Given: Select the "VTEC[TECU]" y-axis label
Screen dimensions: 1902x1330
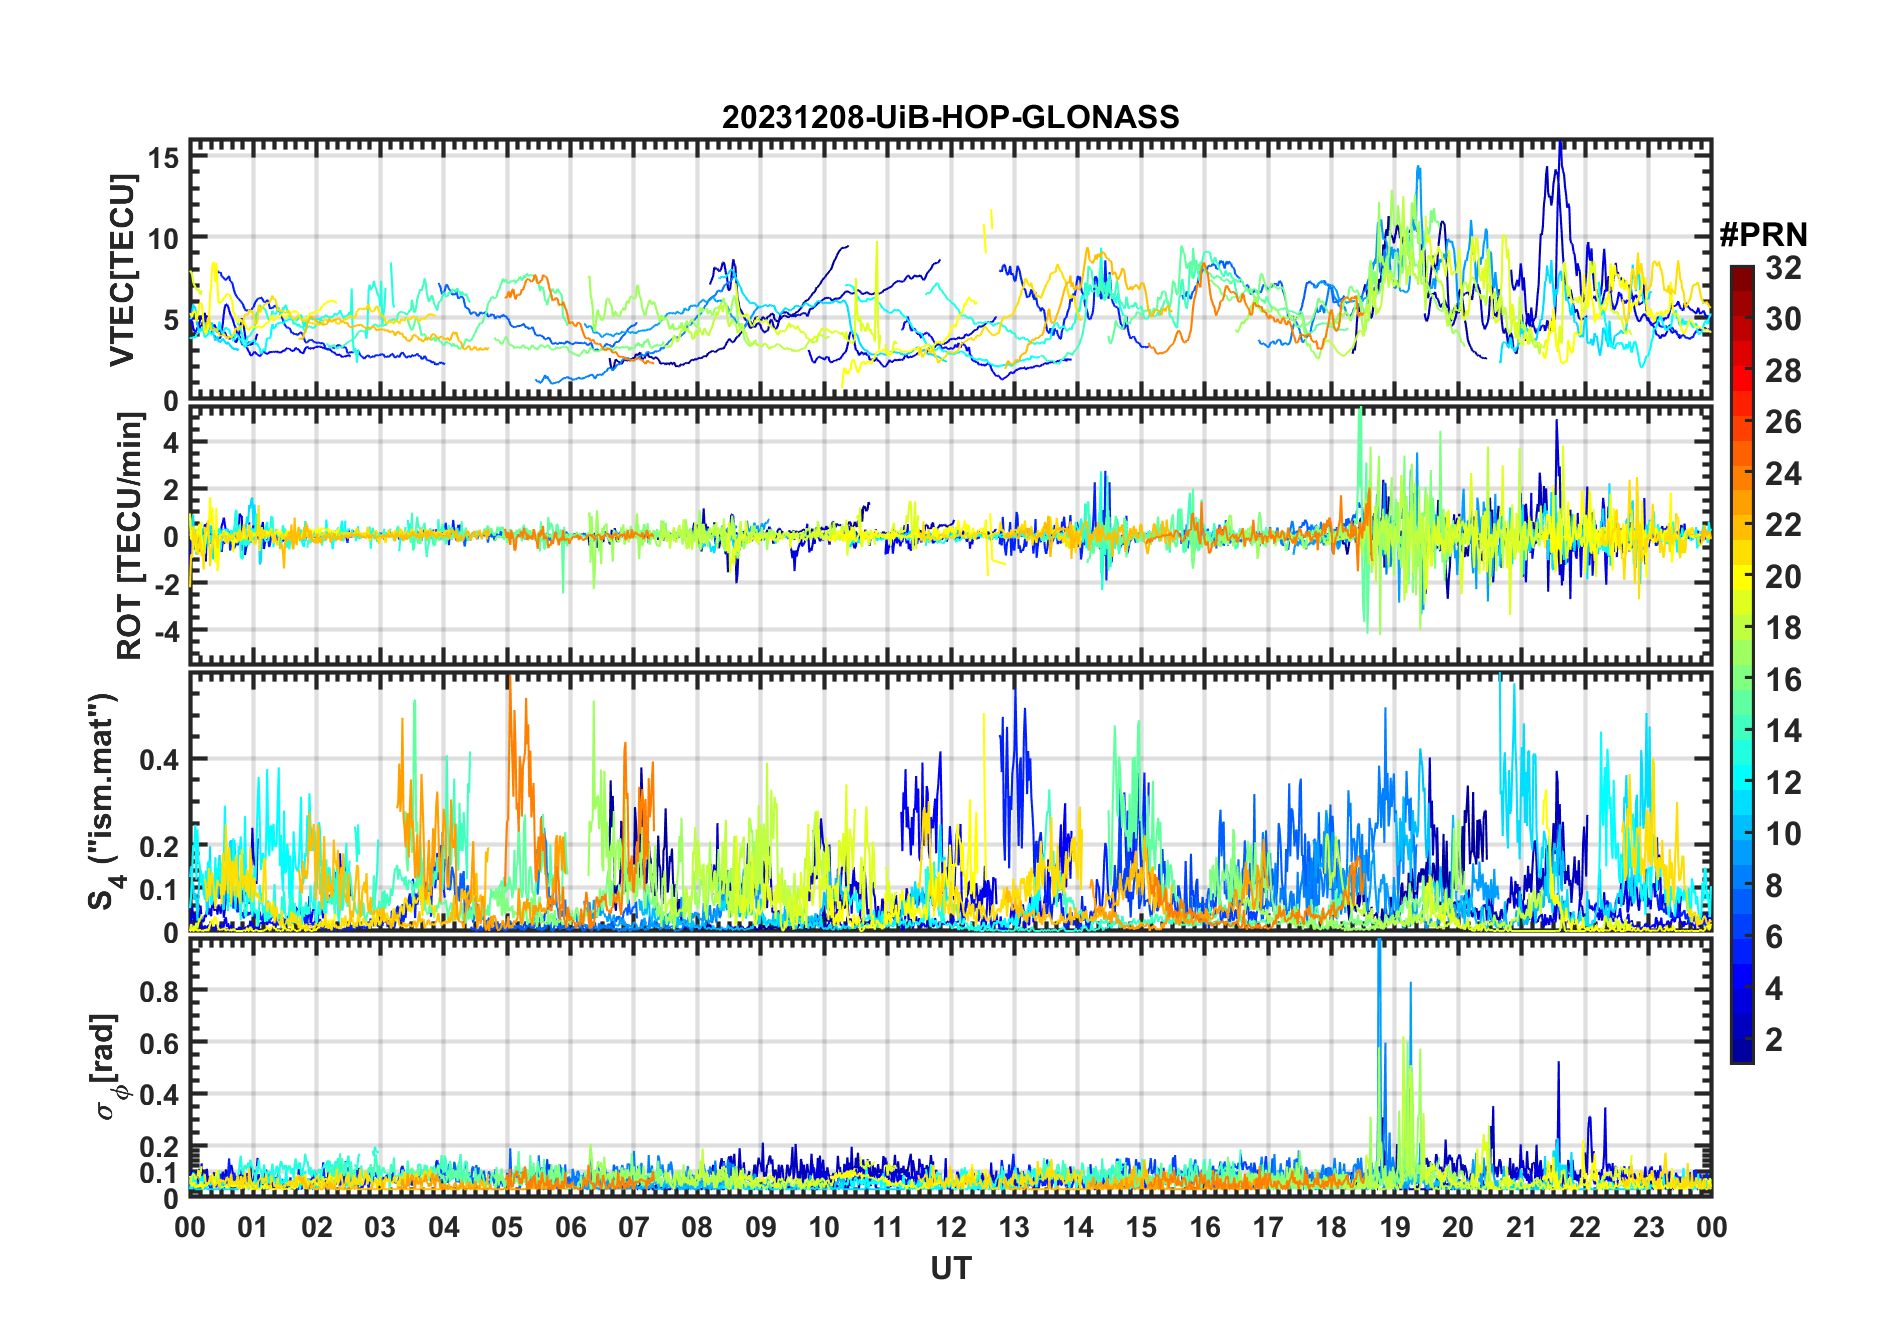Looking at the screenshot, I should pos(123,270).
